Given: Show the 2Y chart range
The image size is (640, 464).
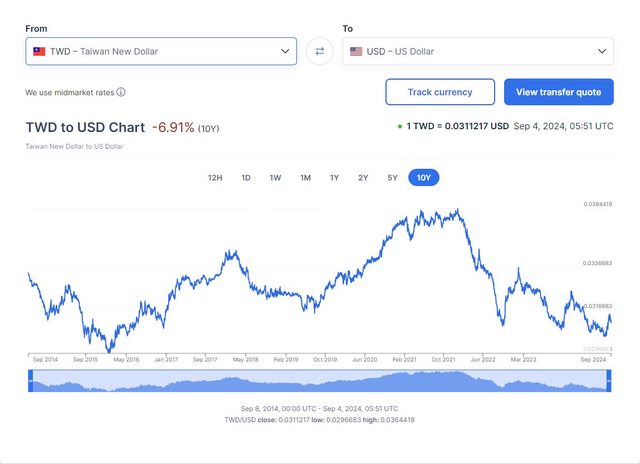Looking at the screenshot, I should pos(363,178).
